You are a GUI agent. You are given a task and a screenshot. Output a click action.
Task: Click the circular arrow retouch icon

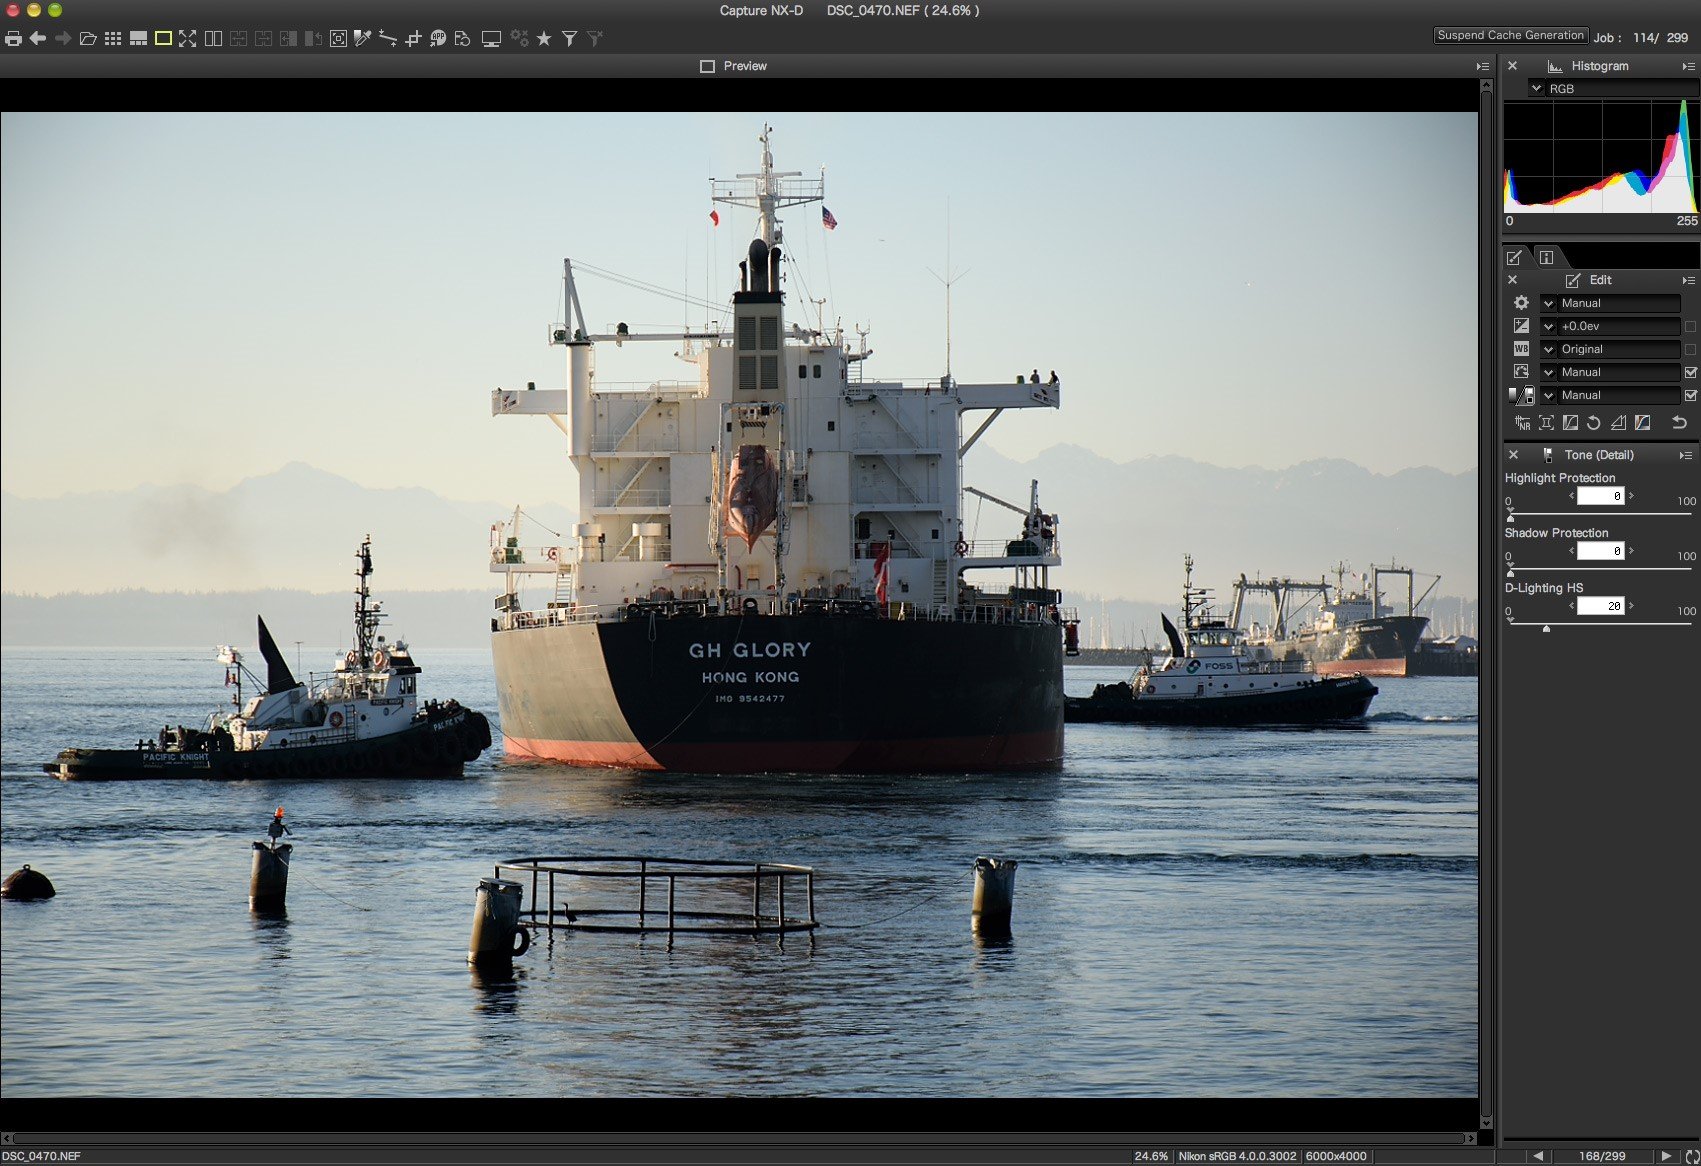pyautogui.click(x=1594, y=423)
